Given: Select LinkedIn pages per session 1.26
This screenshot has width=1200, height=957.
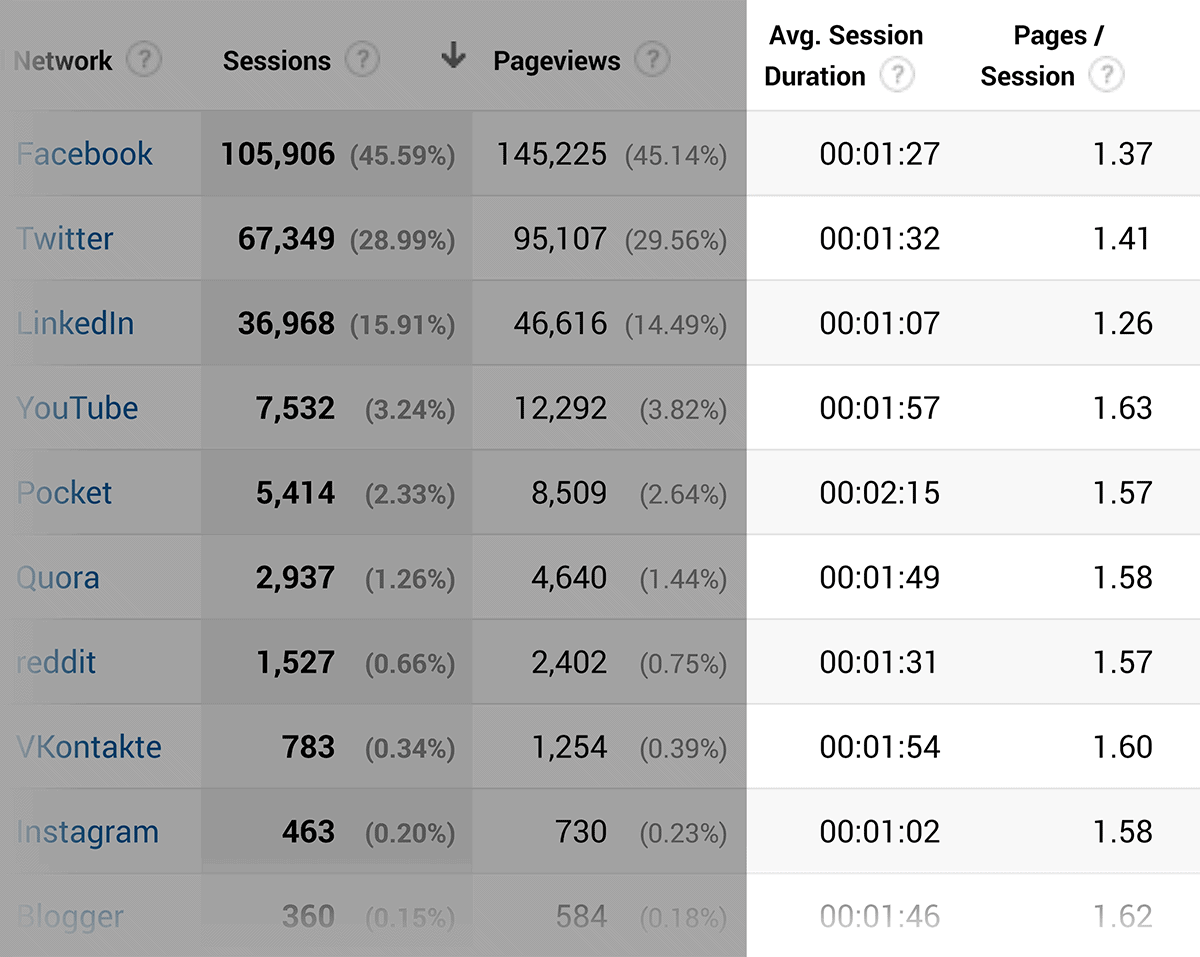Looking at the screenshot, I should pos(1122,324).
